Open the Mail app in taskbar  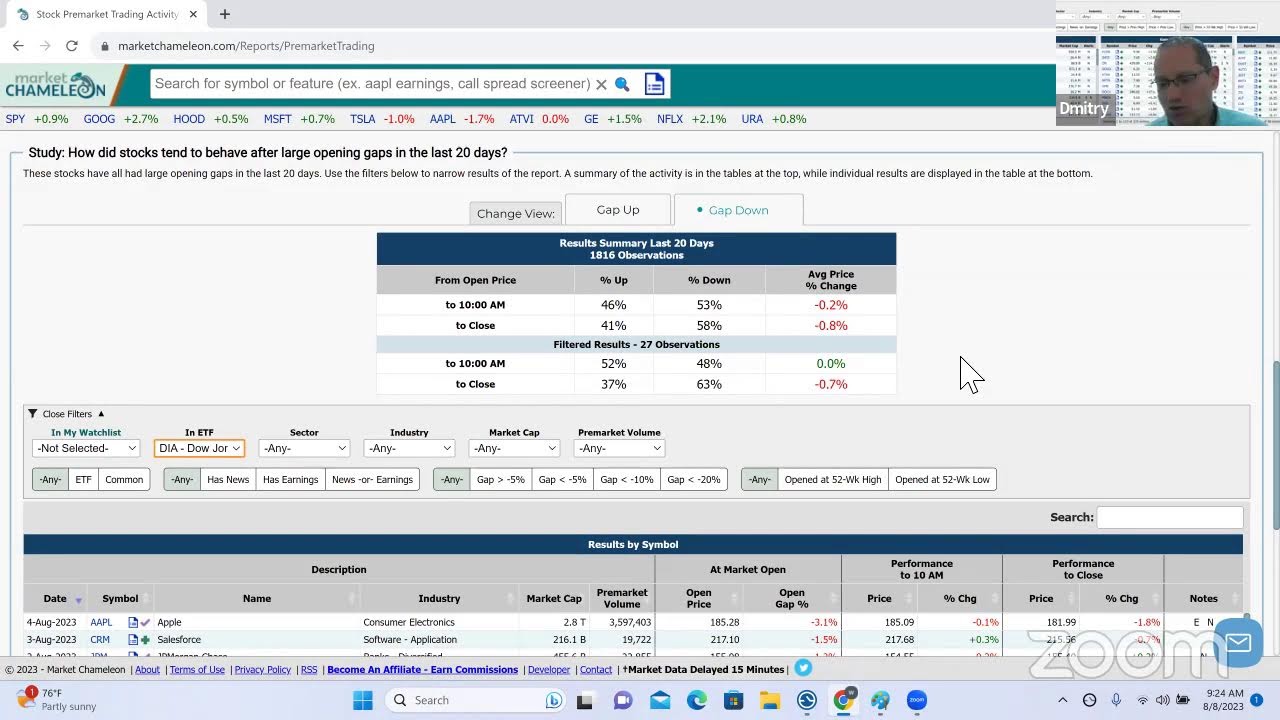(660, 700)
